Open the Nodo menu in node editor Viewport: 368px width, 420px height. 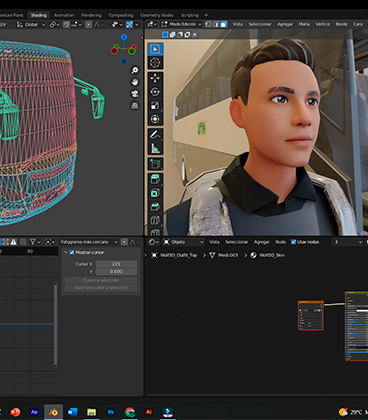pyautogui.click(x=280, y=242)
